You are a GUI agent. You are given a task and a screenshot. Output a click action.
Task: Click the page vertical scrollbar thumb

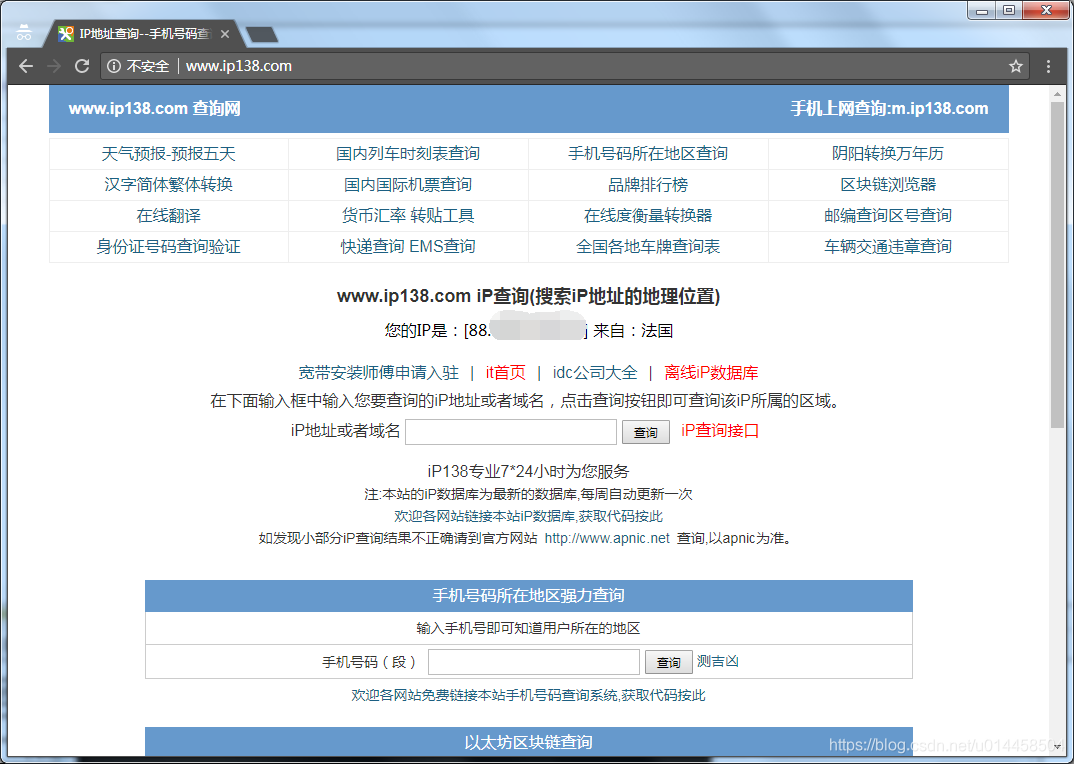[1057, 264]
